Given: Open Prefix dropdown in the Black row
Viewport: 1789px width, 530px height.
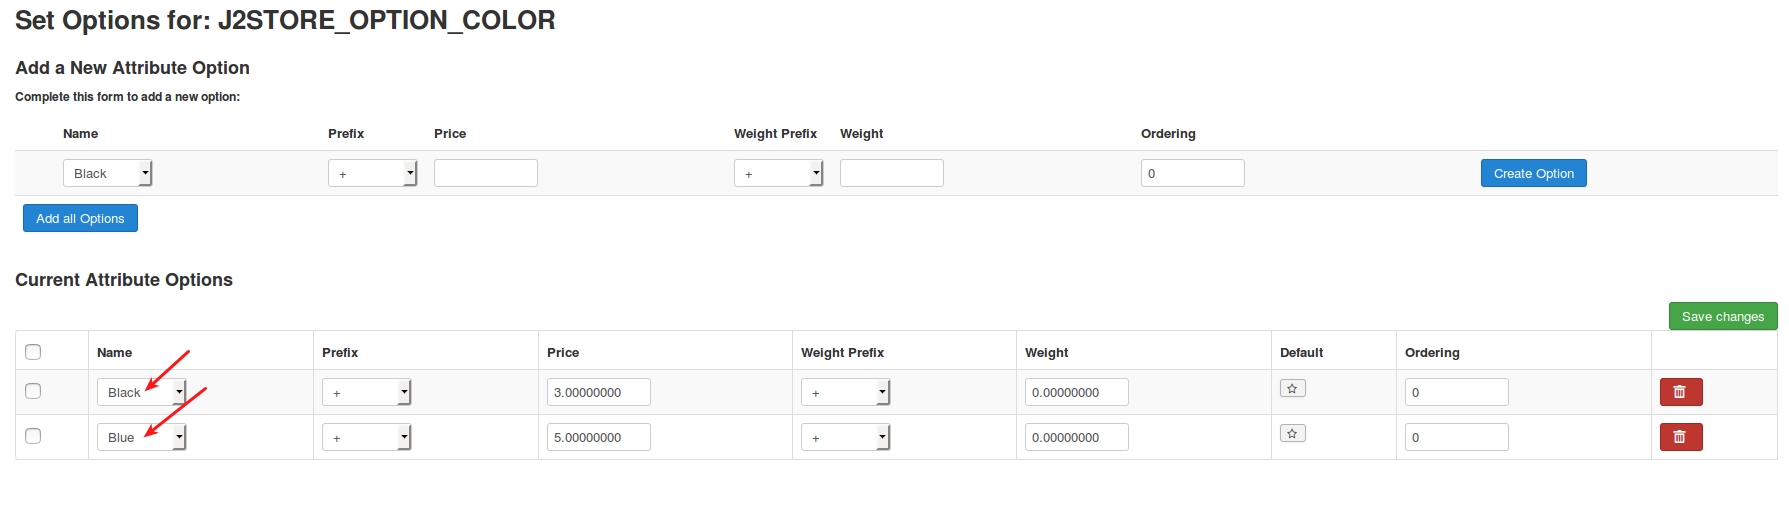Looking at the screenshot, I should coord(366,392).
